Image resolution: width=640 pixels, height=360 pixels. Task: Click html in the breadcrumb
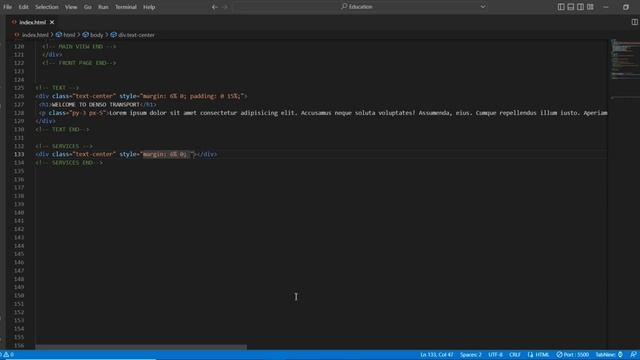click(69, 35)
